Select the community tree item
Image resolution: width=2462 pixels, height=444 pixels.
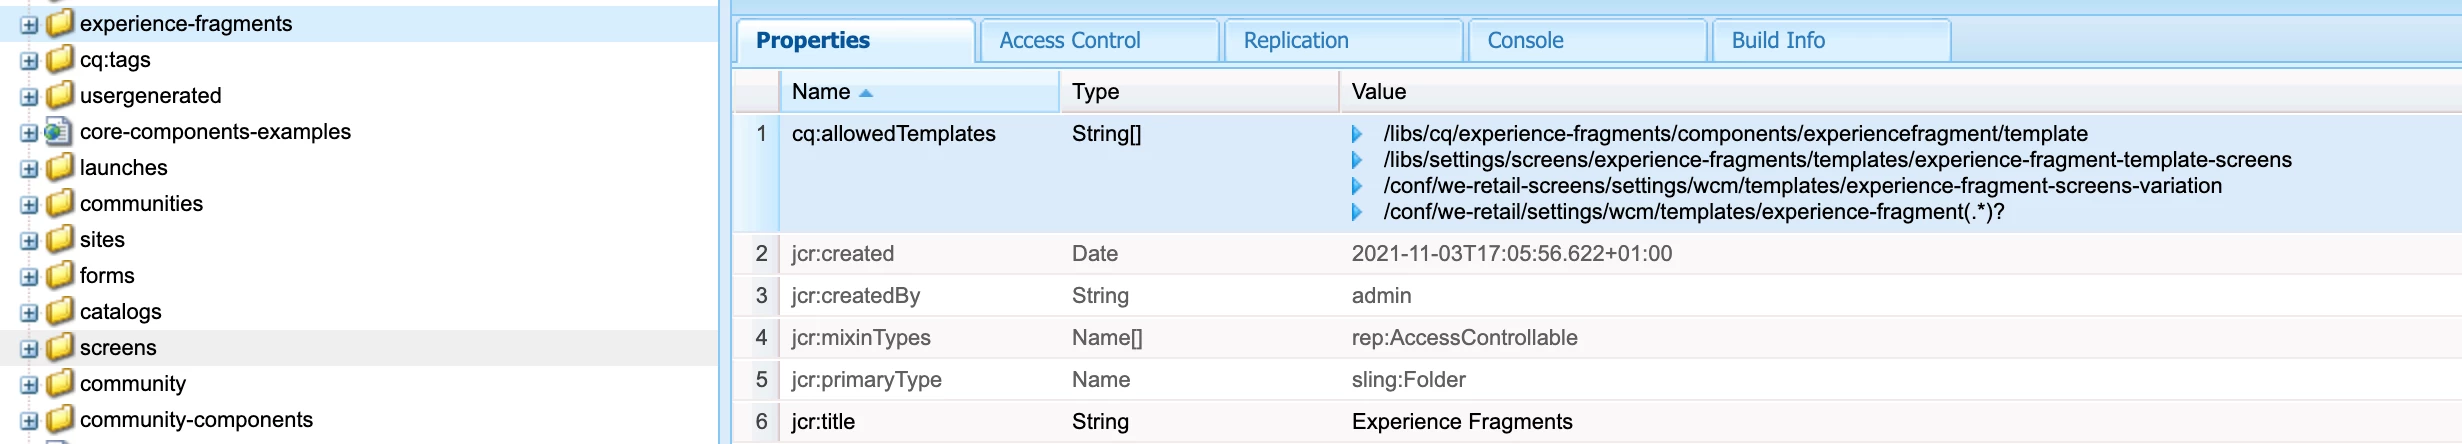click(133, 384)
